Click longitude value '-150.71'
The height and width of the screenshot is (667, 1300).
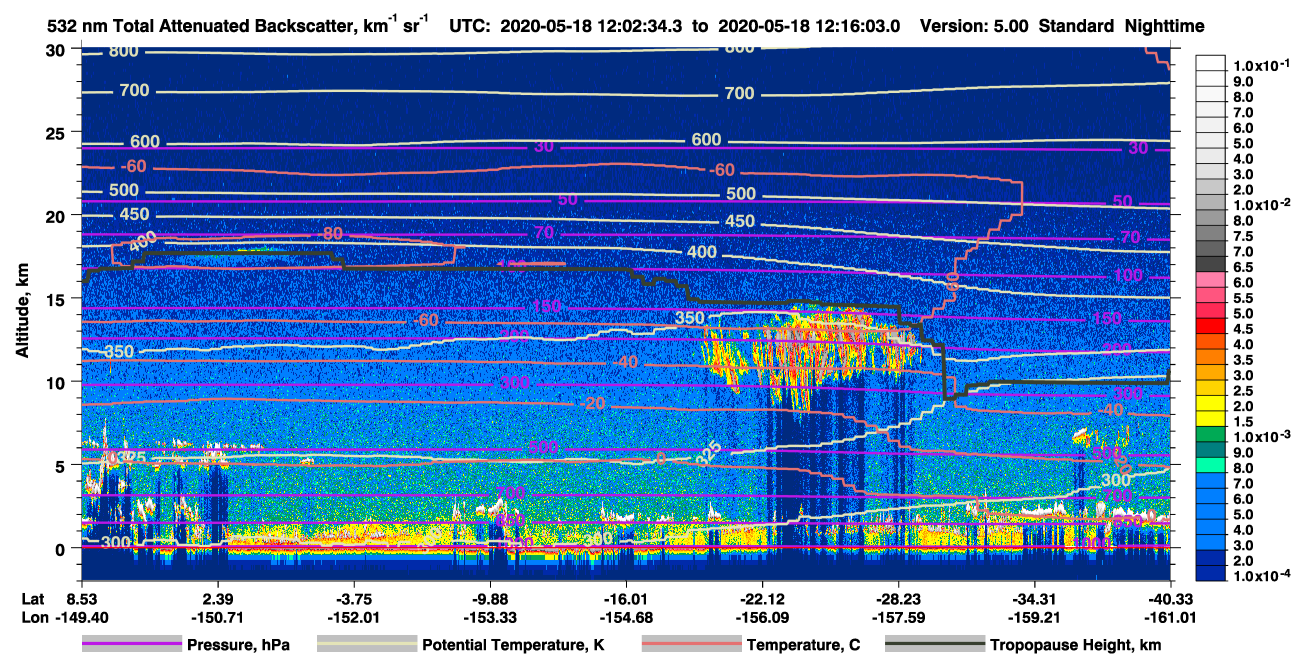(x=217, y=617)
